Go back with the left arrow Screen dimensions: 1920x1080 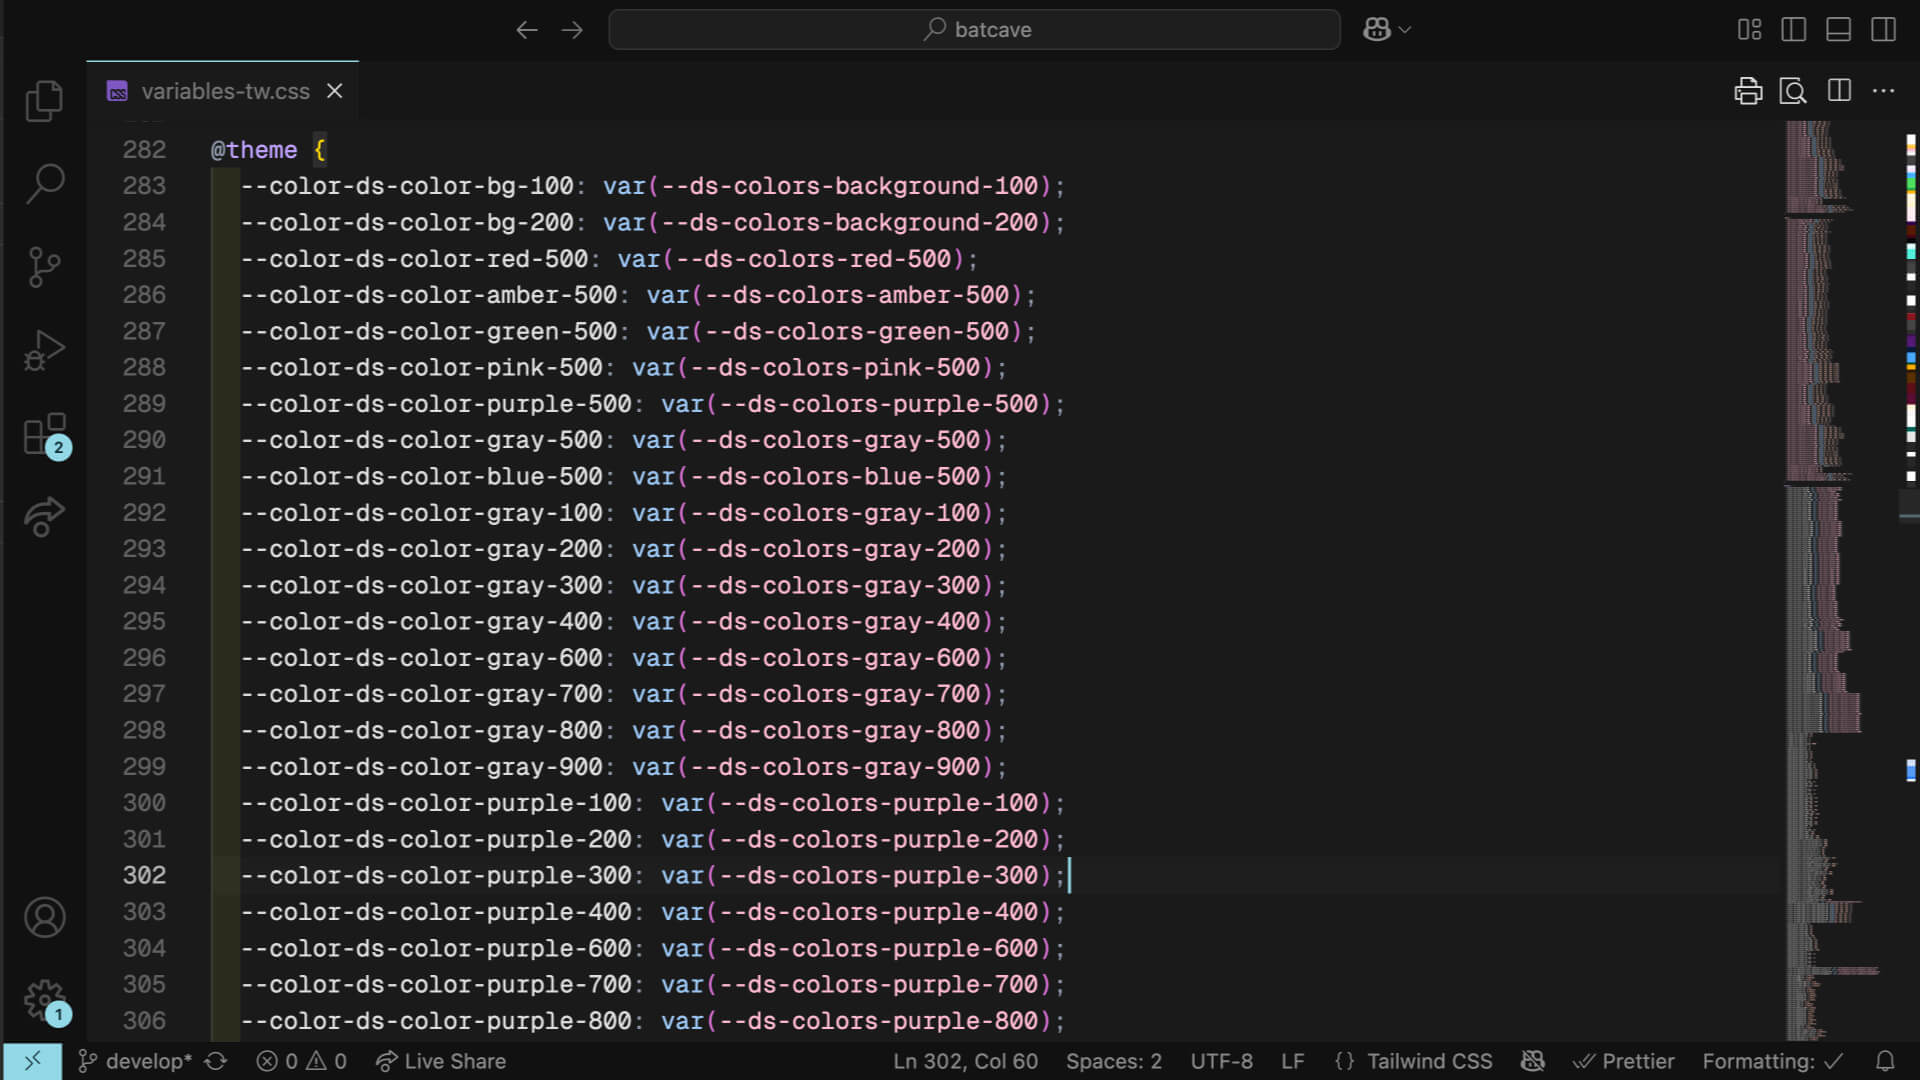[x=527, y=30]
